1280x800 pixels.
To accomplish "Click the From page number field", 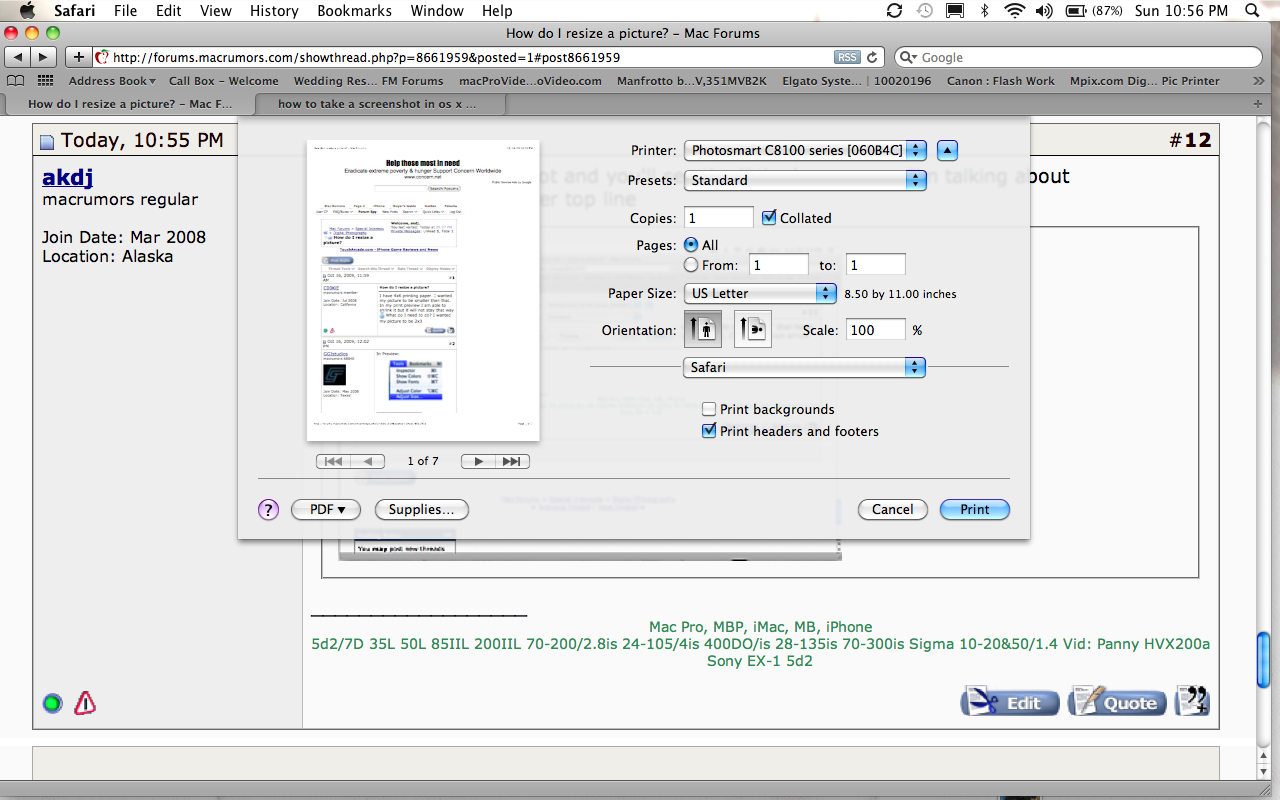I will click(778, 265).
